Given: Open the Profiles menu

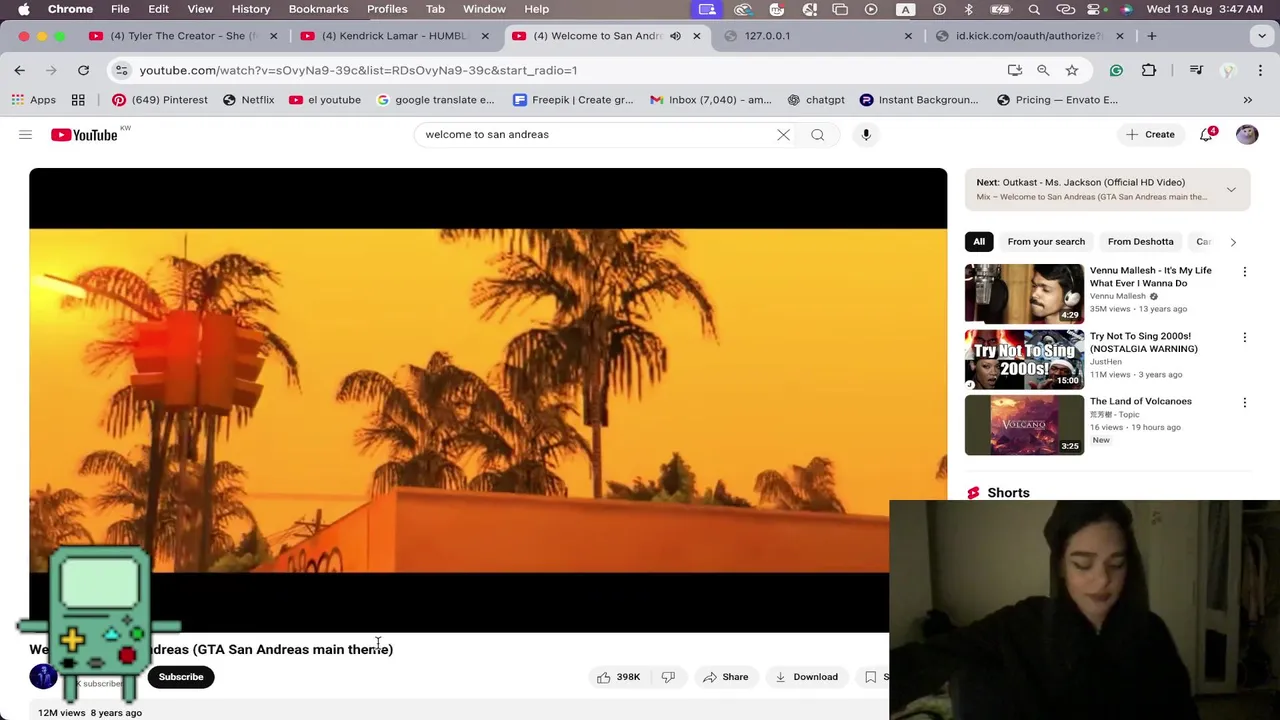Looking at the screenshot, I should click(x=387, y=9).
